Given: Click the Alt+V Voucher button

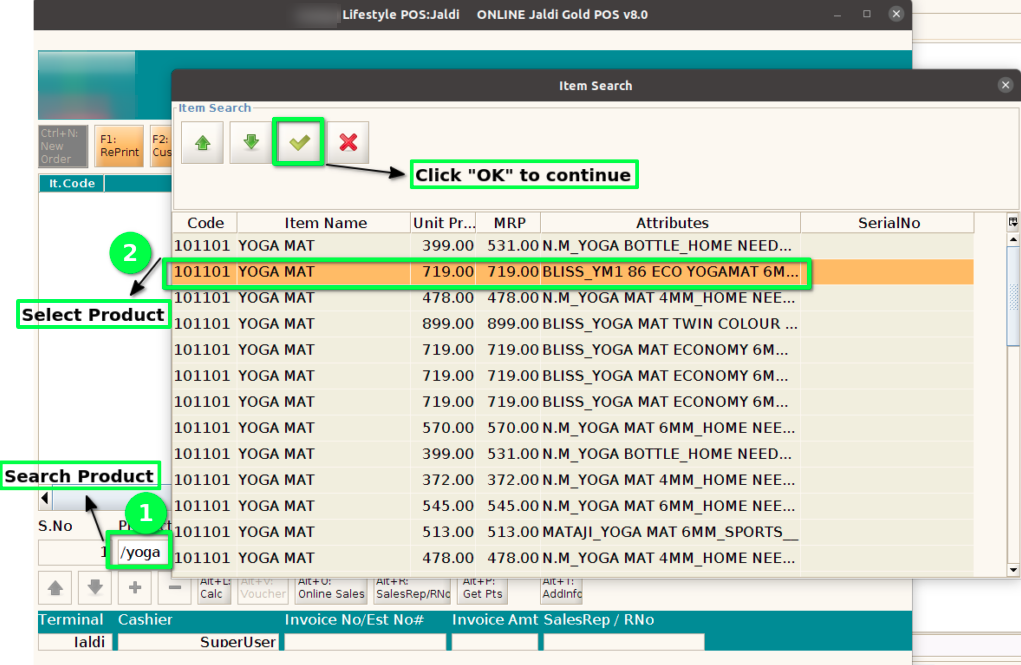Looking at the screenshot, I should tap(262, 589).
